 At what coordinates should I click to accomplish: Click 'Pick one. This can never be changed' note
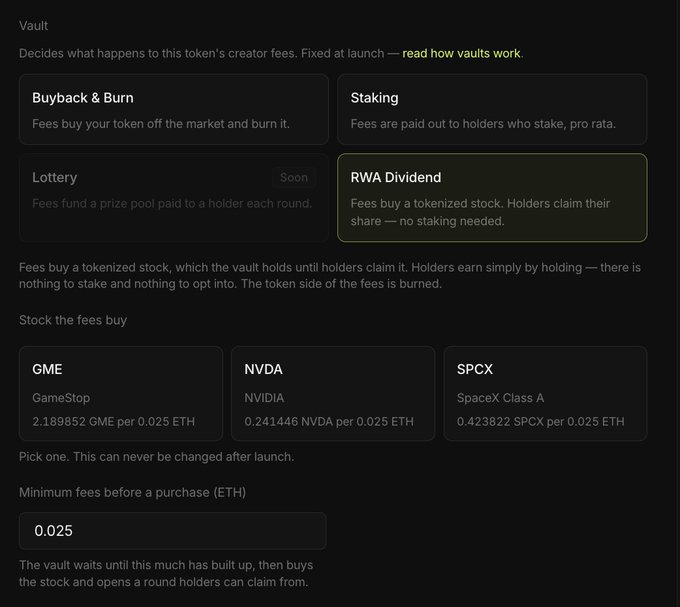tap(157, 457)
